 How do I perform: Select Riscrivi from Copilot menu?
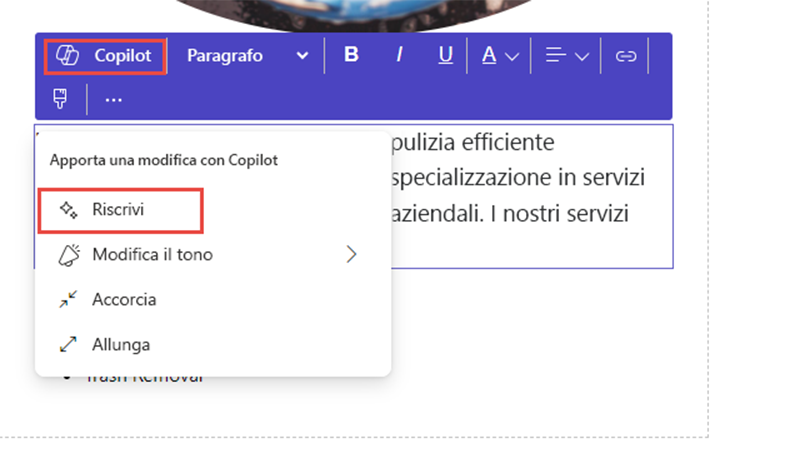121,210
